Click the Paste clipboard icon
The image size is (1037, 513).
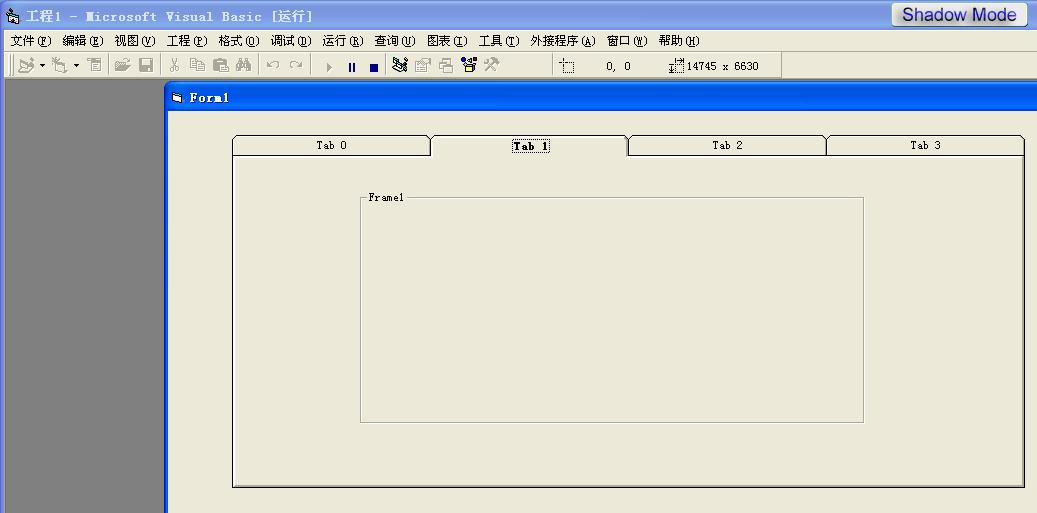220,65
